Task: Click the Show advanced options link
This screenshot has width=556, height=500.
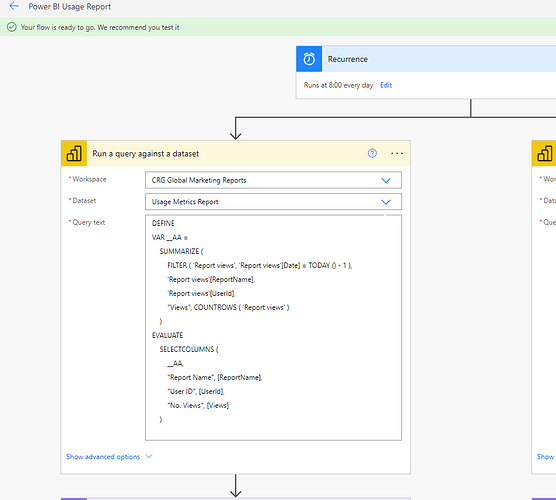Action: (x=103, y=457)
